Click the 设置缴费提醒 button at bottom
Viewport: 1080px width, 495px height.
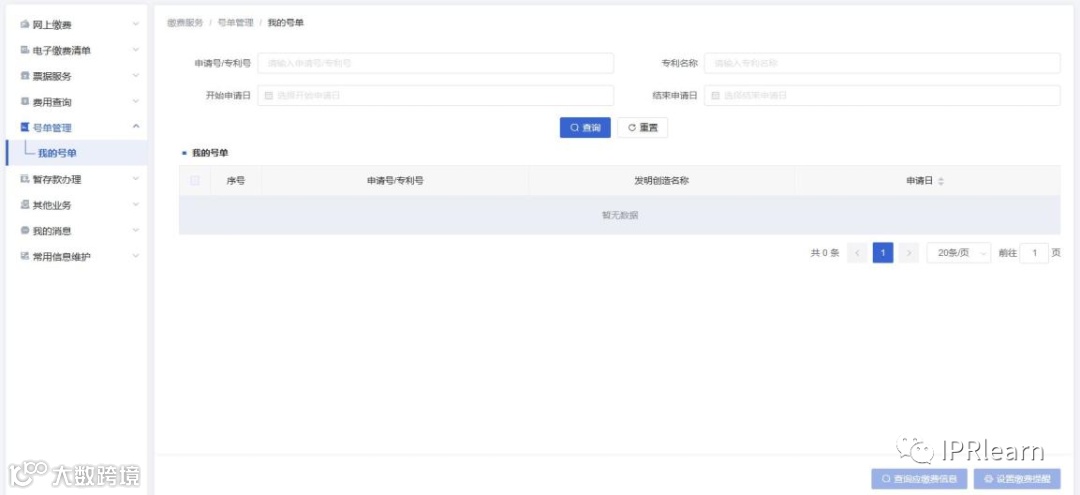point(1017,479)
